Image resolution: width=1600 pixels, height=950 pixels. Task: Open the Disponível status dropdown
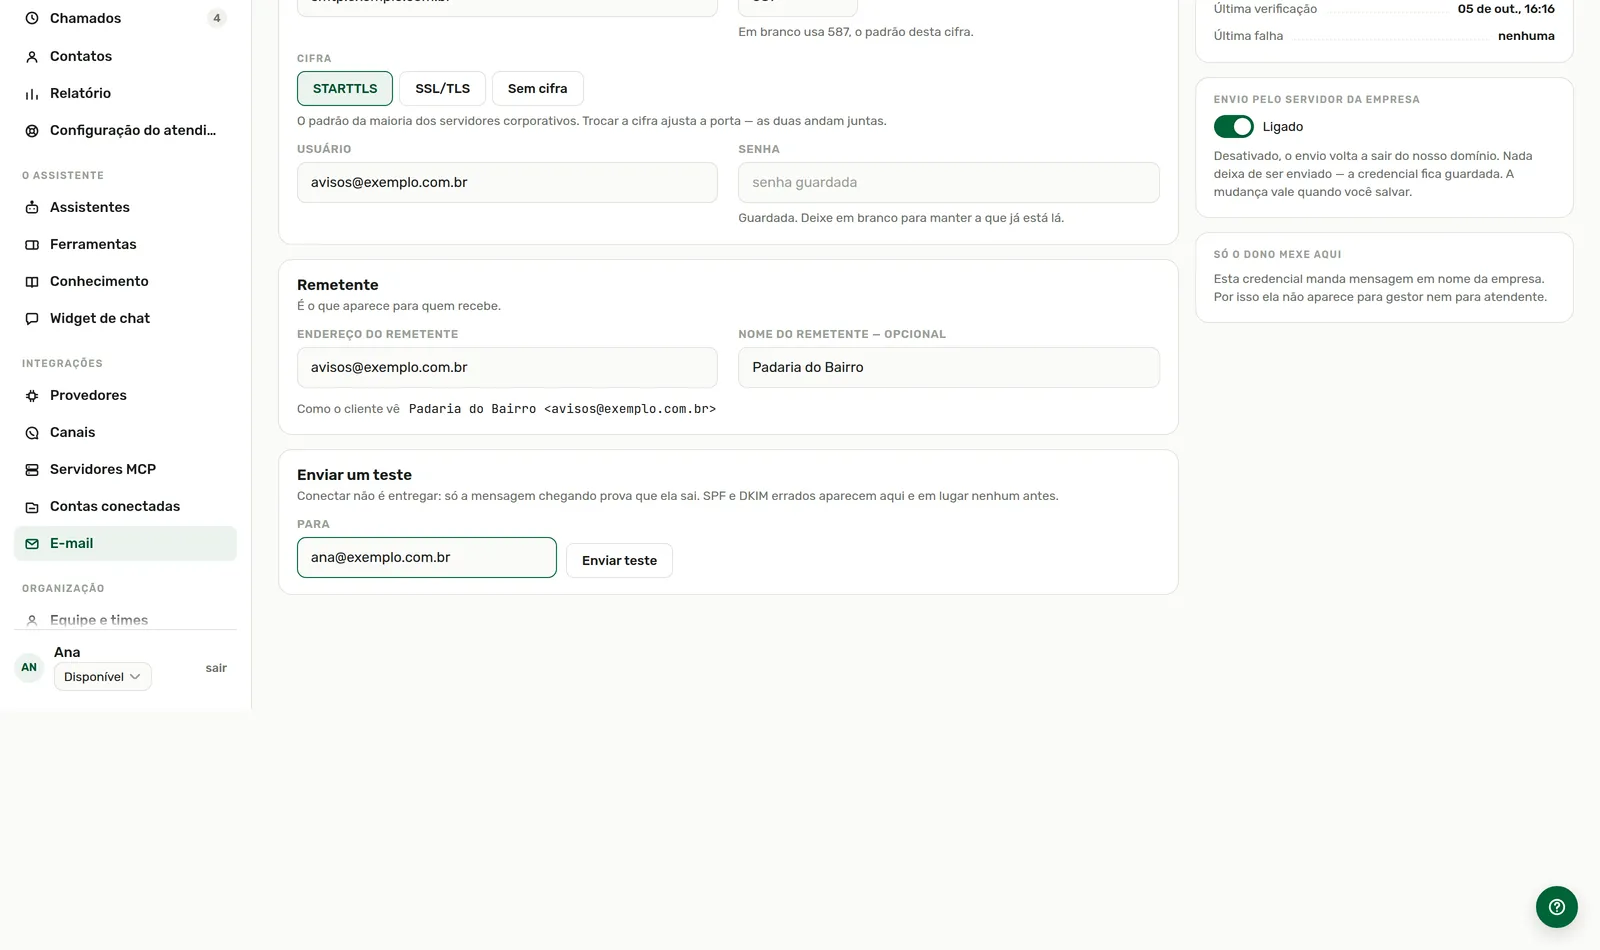[x=103, y=677]
